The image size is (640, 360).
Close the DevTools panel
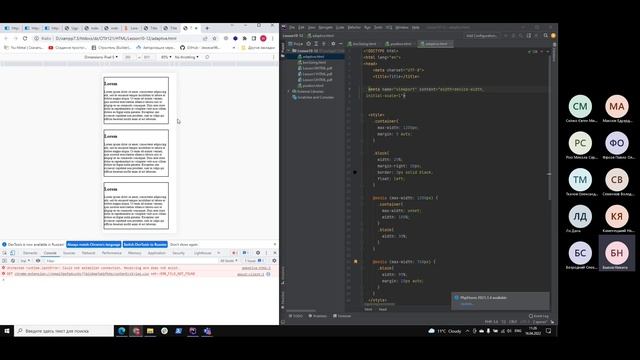(275, 253)
